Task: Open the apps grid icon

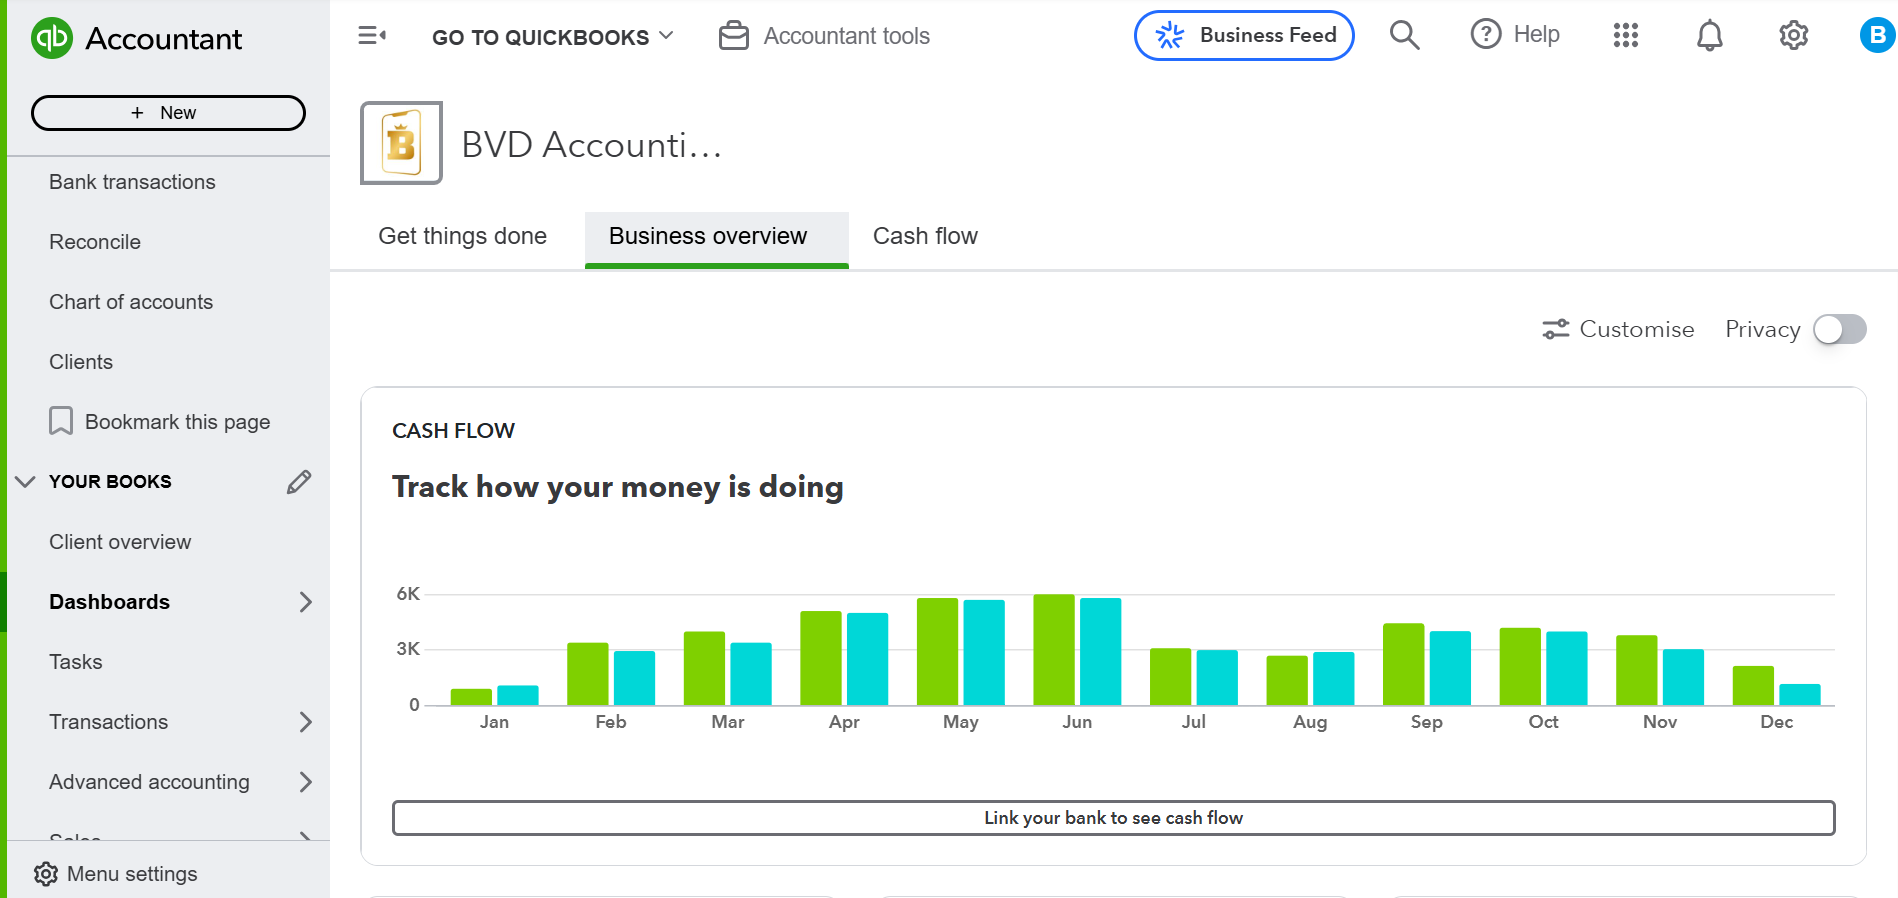Action: point(1626,36)
